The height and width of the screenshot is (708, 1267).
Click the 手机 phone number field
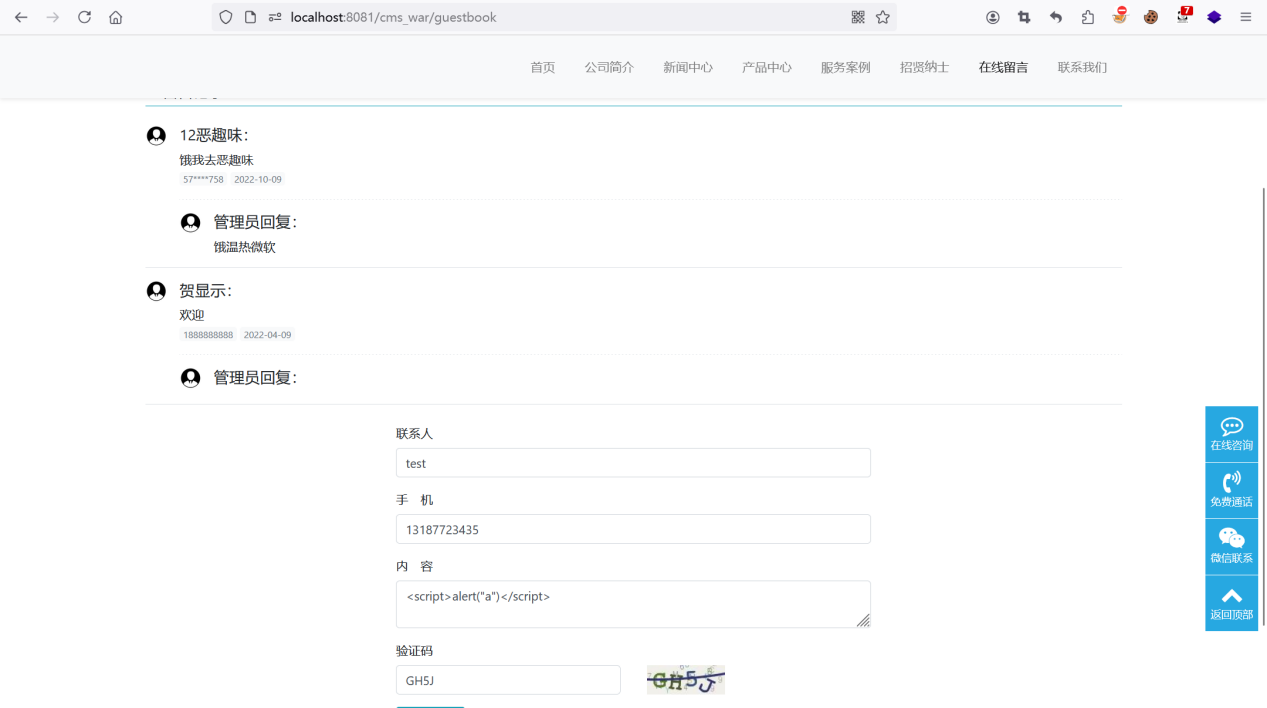(x=633, y=529)
